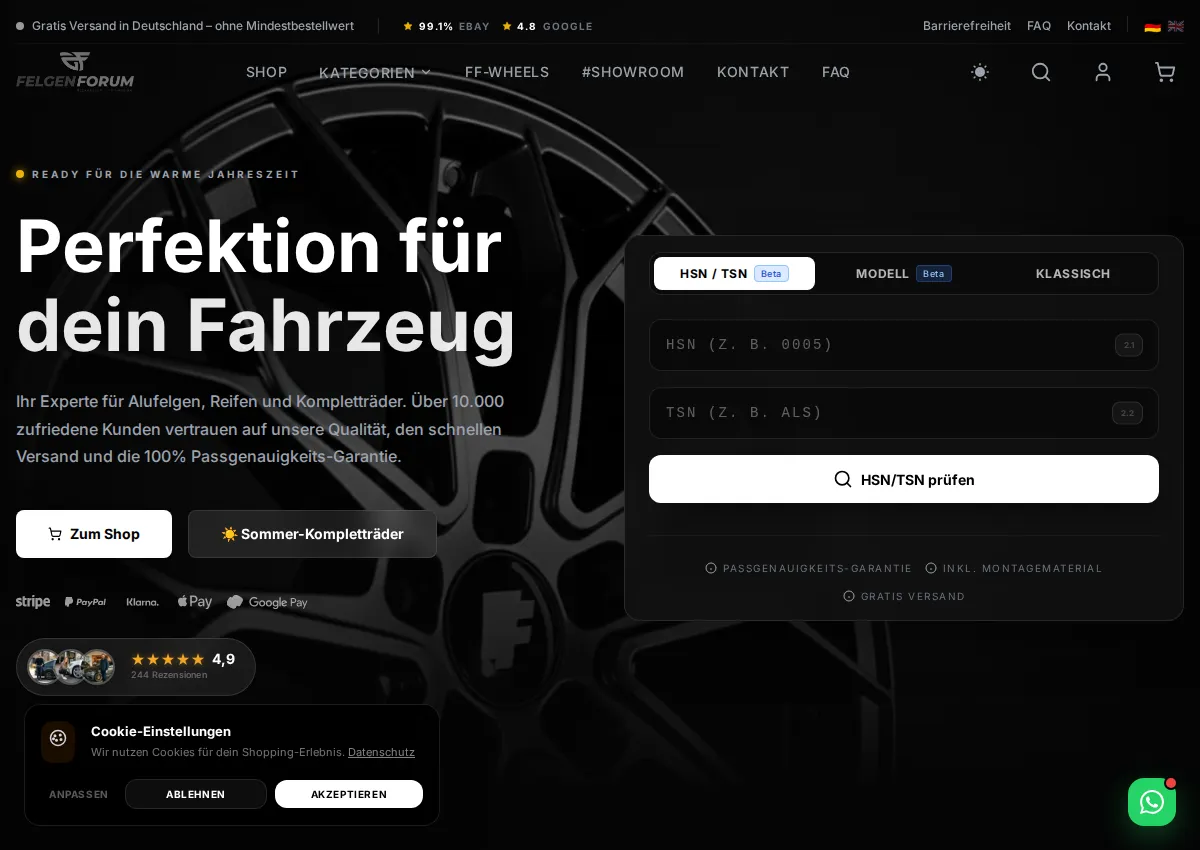Focus the TSN input field
Image resolution: width=1200 pixels, height=850 pixels.
coord(904,413)
